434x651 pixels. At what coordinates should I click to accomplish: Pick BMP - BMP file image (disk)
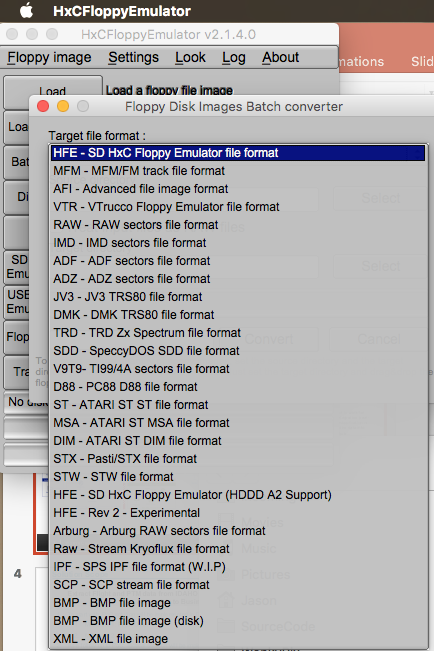pos(238,621)
